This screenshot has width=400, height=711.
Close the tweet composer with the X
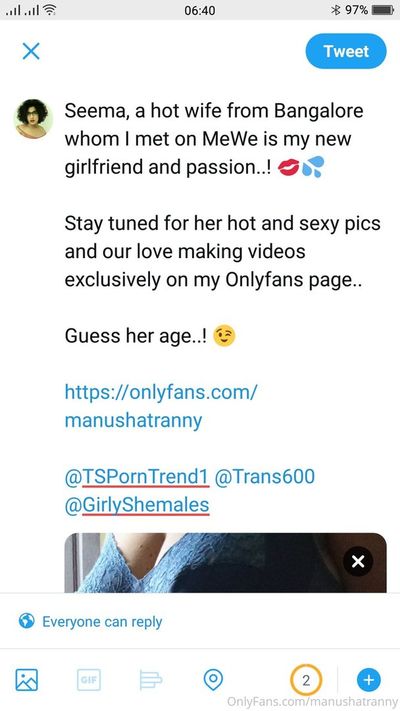point(31,51)
